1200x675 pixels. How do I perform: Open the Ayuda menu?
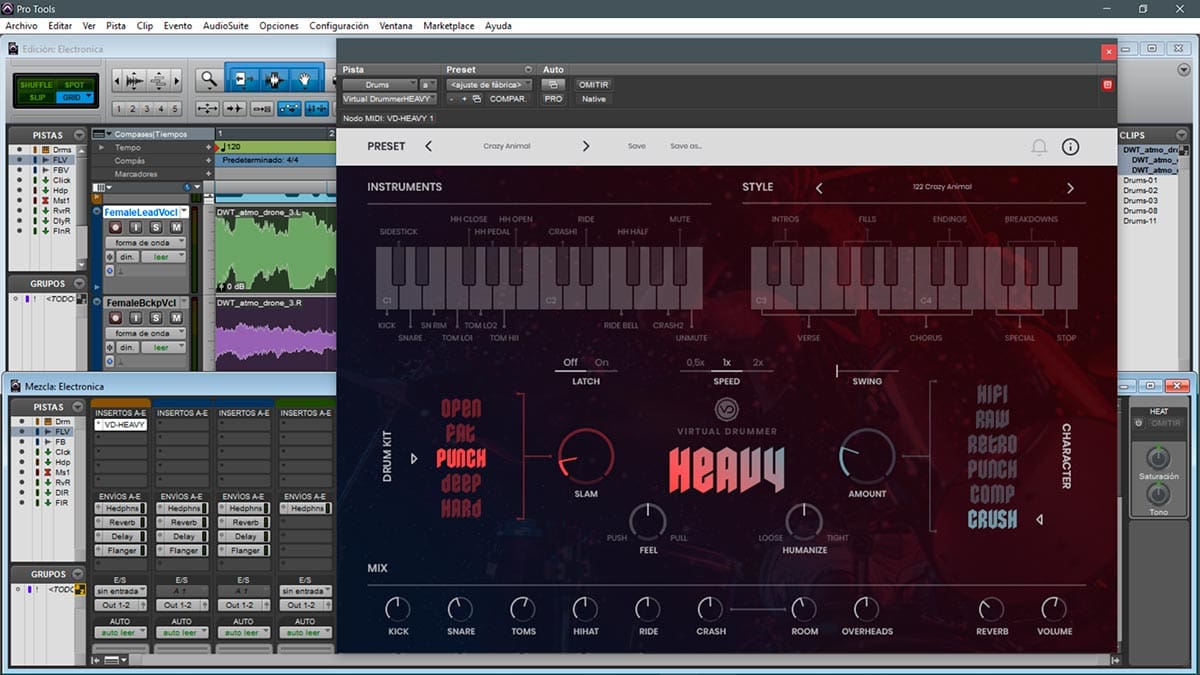click(499, 25)
